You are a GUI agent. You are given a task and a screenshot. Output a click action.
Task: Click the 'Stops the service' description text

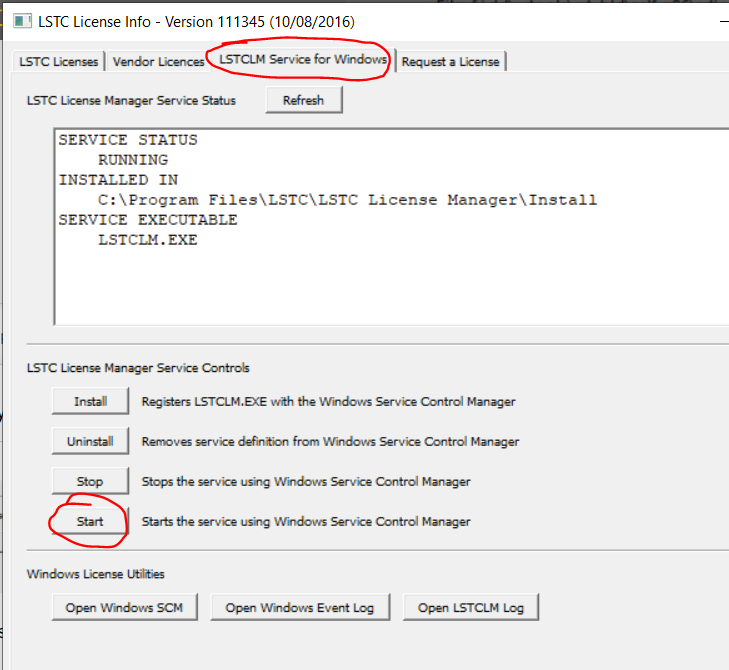[306, 481]
